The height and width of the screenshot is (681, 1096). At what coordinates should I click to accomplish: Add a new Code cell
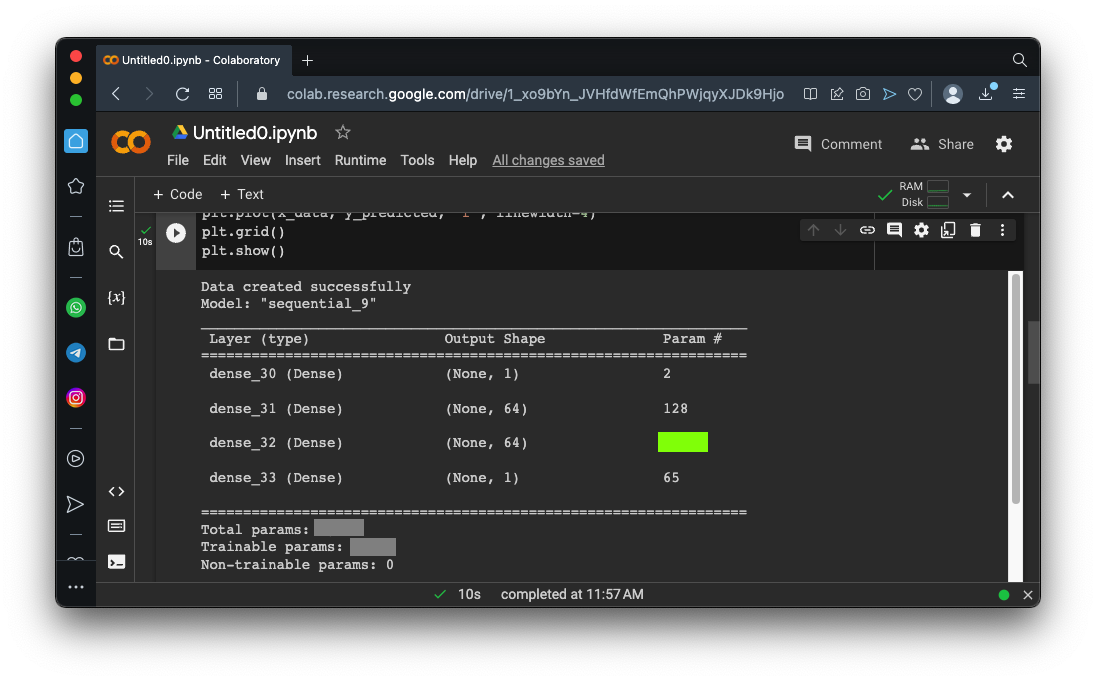click(x=177, y=195)
